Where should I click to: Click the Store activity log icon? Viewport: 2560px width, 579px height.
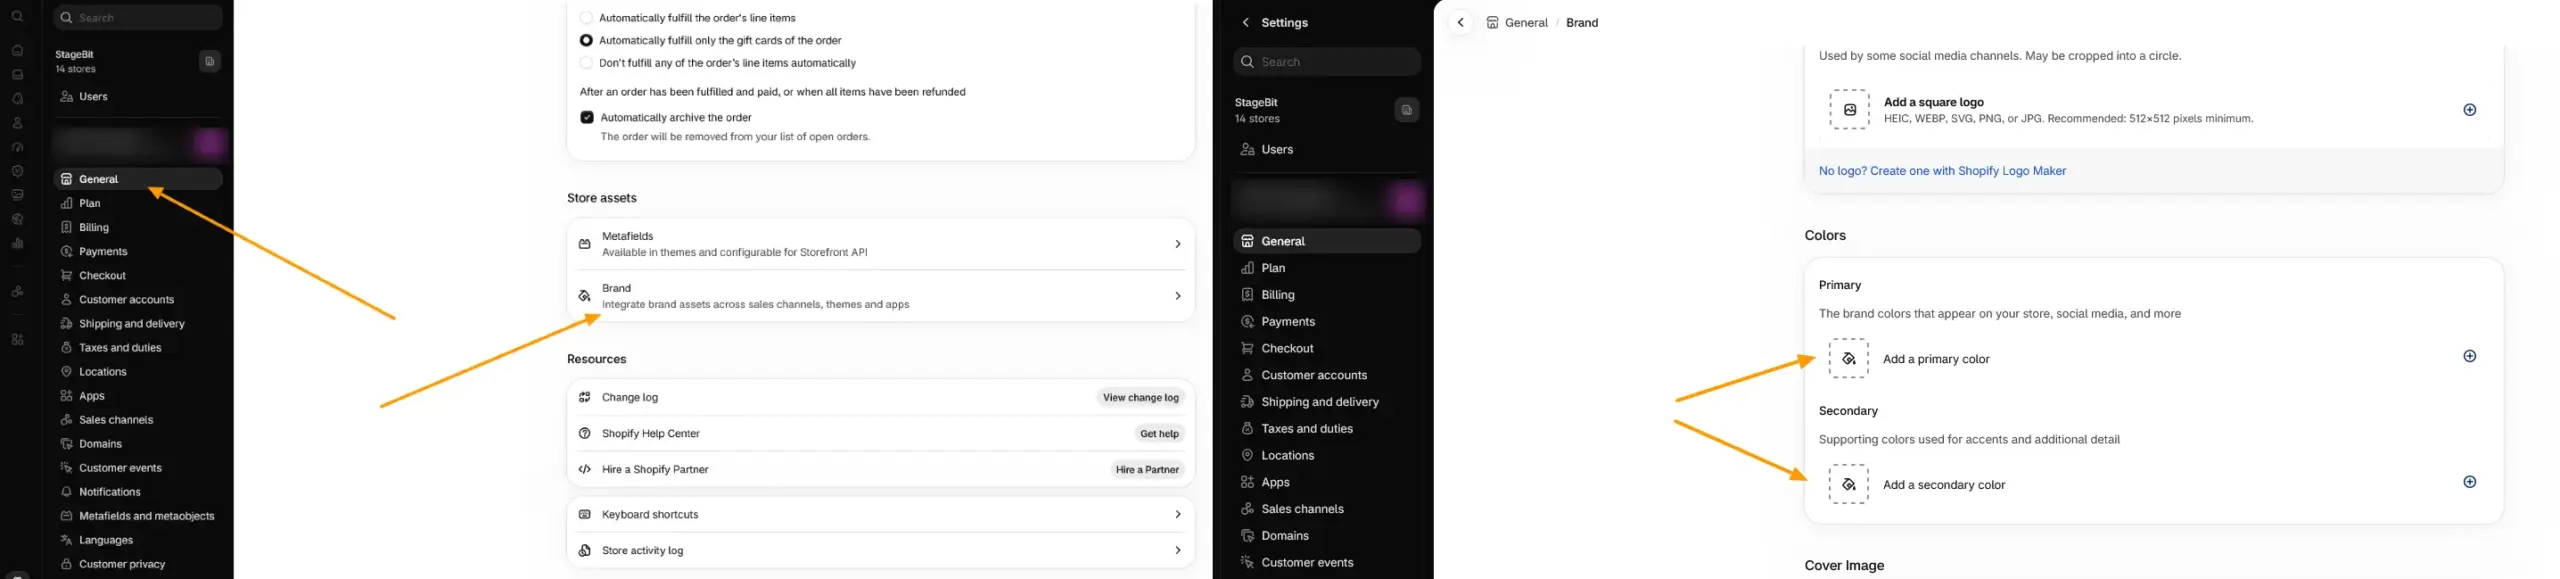(585, 550)
